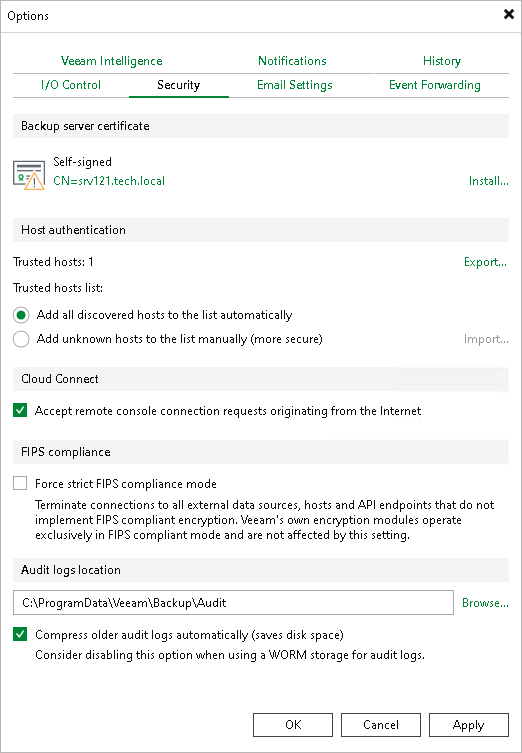Viewport: 522px width, 753px height.
Task: Click the CN=srv121.tech.local certificate link
Action: point(109,181)
